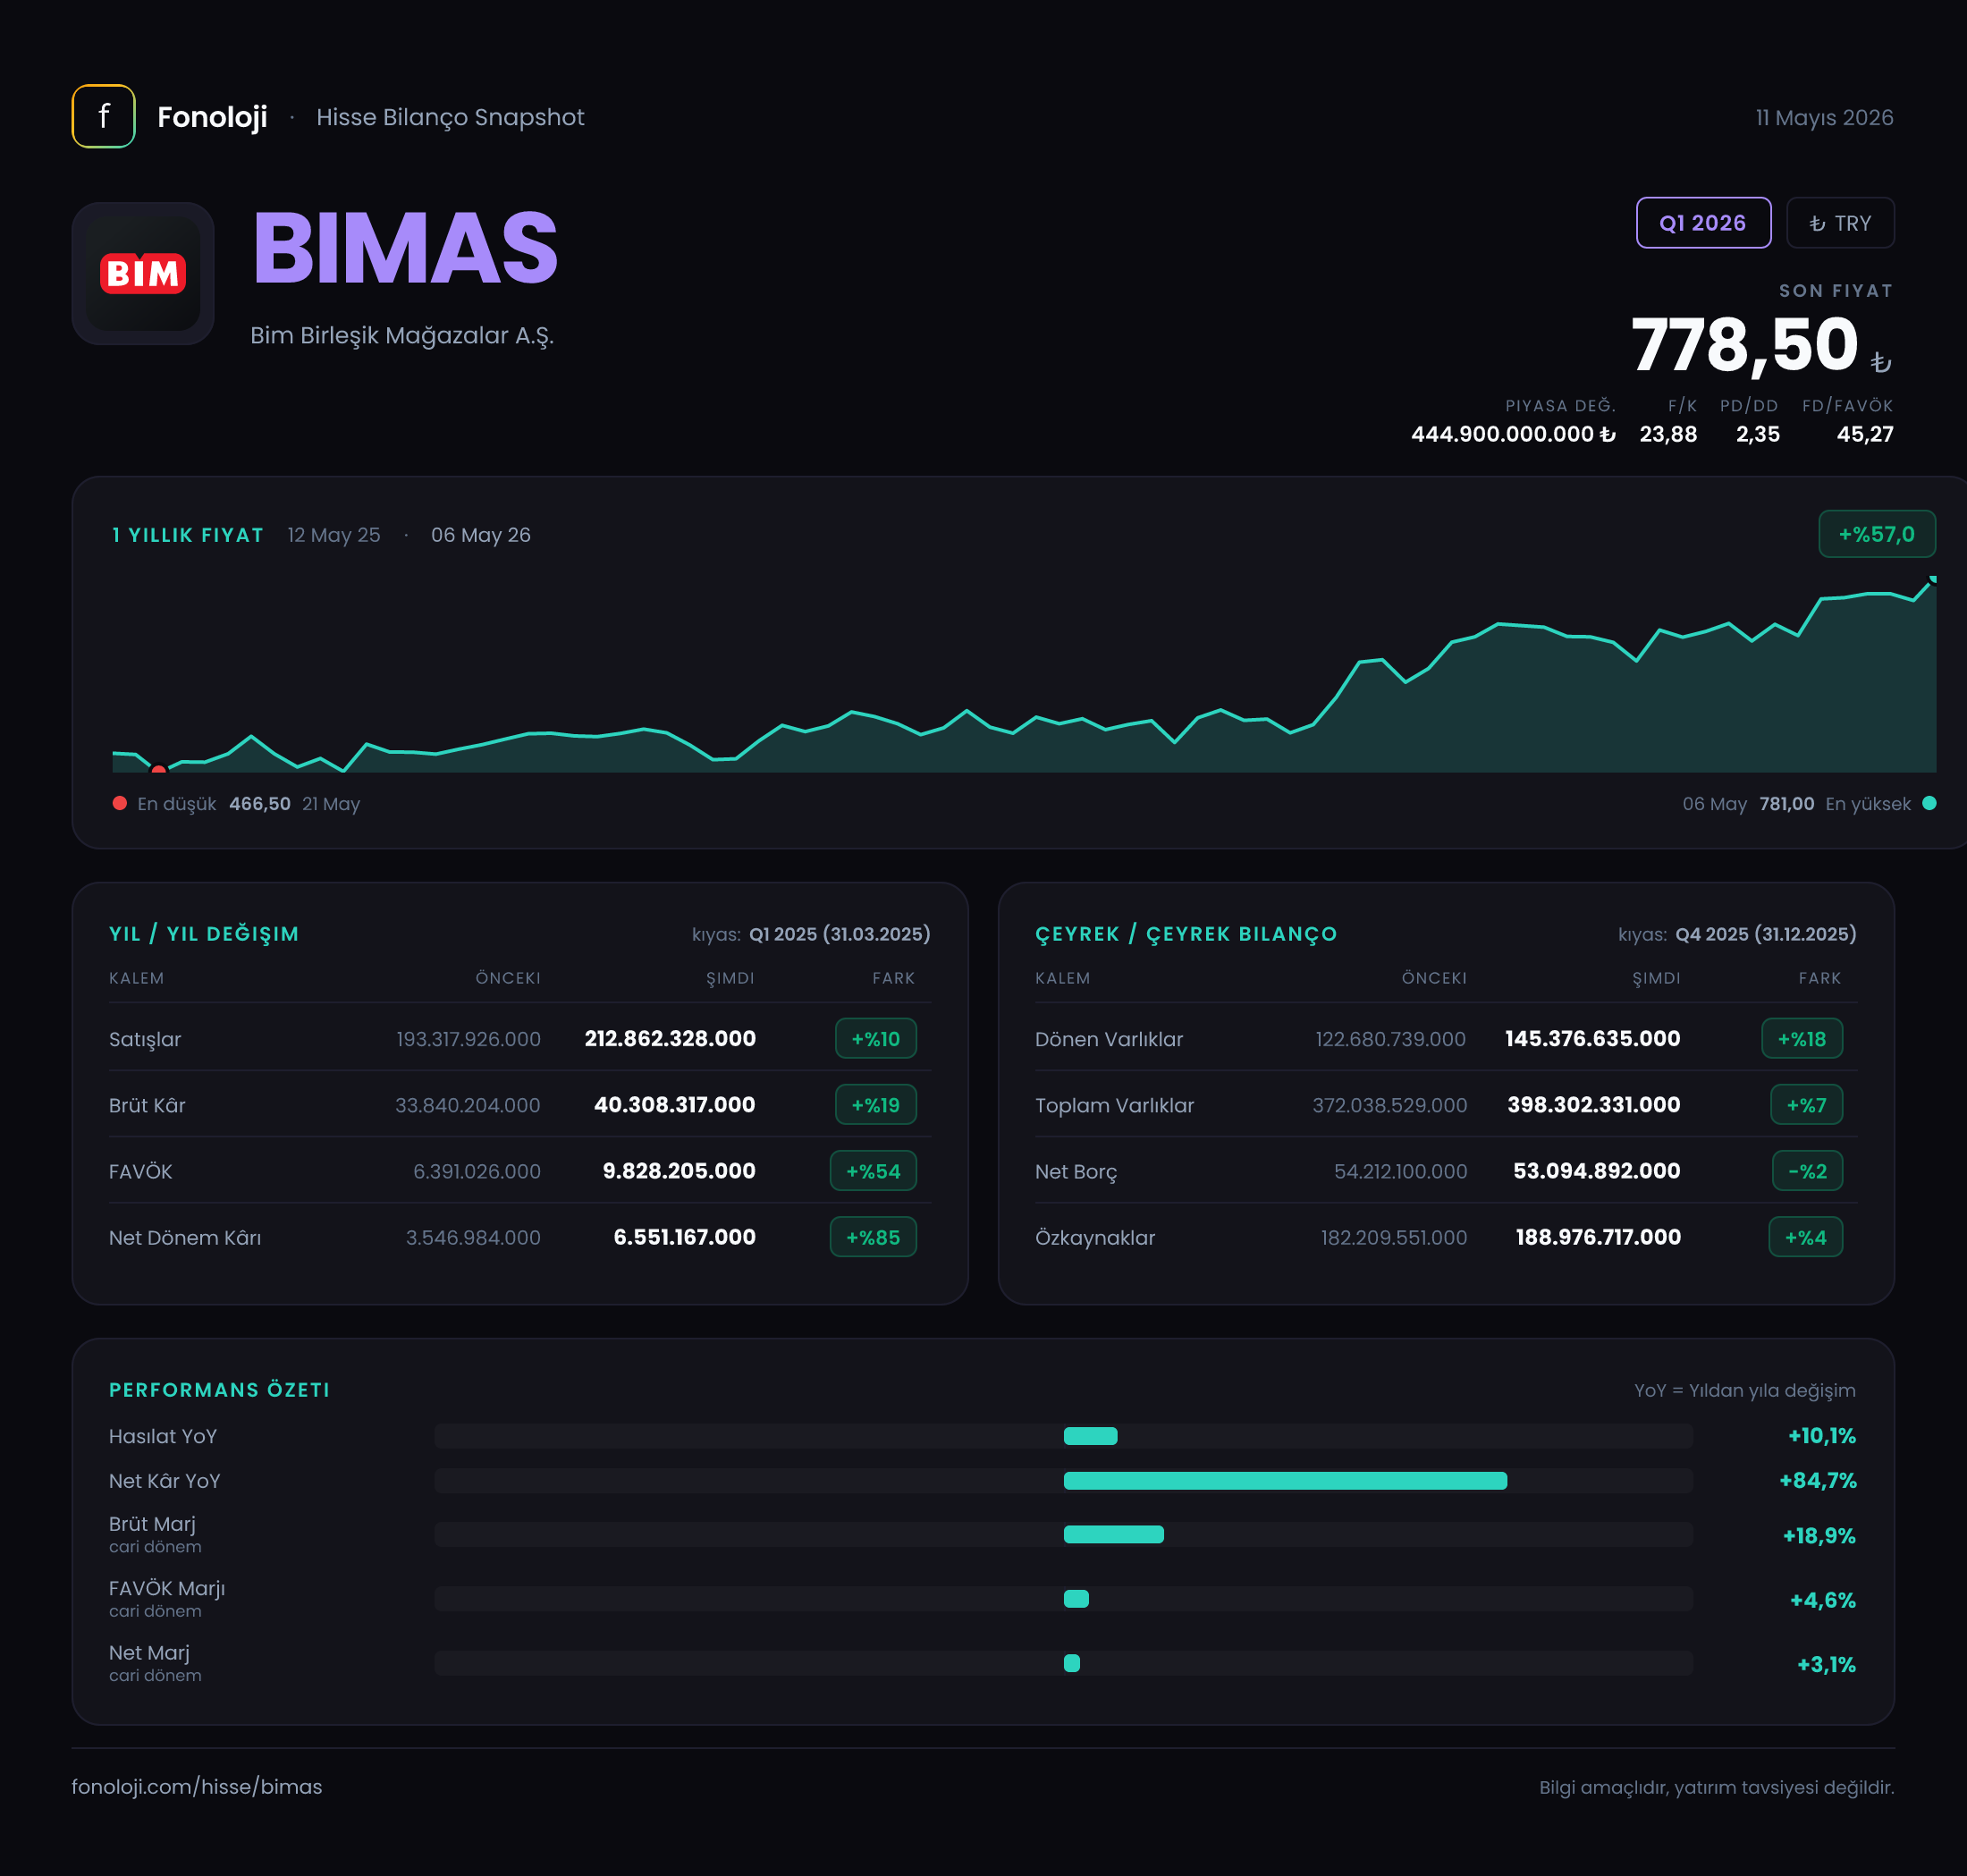Click the Net Dönem Kârı +%85 badge
This screenshot has width=1967, height=1876.
click(873, 1236)
